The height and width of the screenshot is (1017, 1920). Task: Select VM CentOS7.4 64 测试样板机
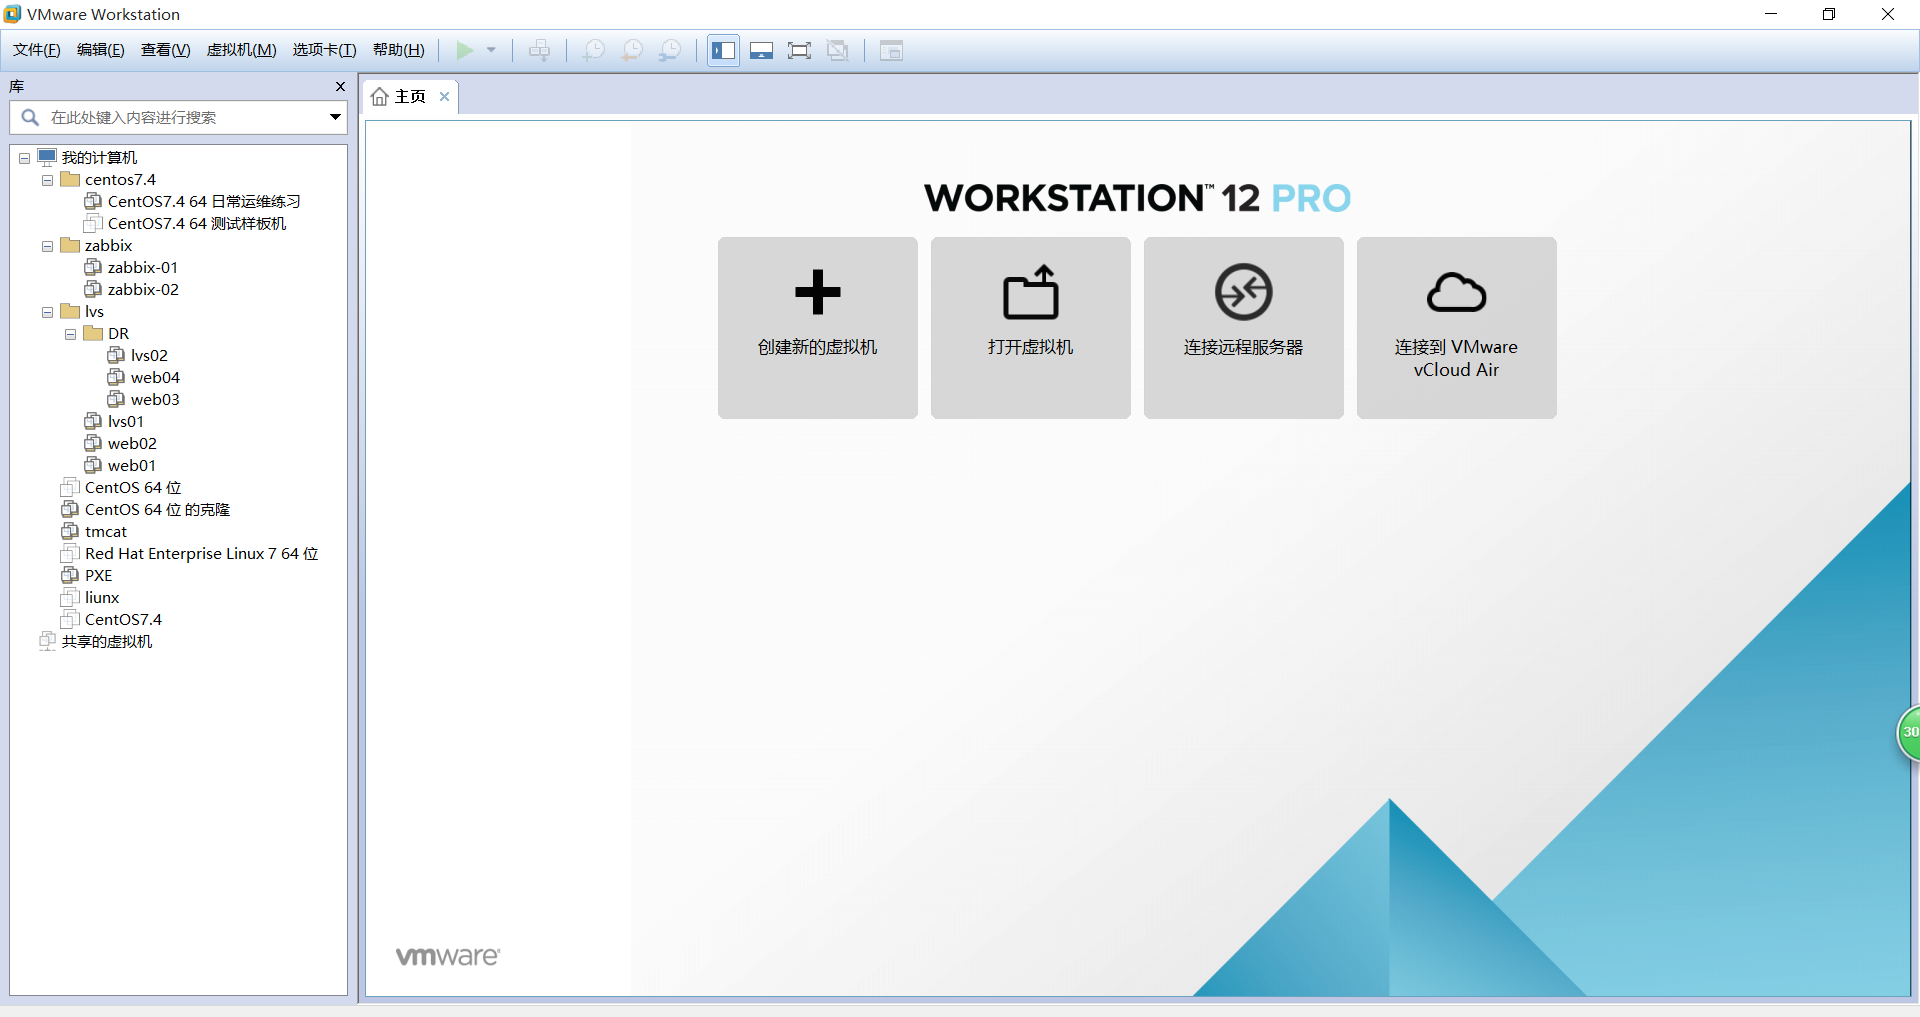click(197, 224)
